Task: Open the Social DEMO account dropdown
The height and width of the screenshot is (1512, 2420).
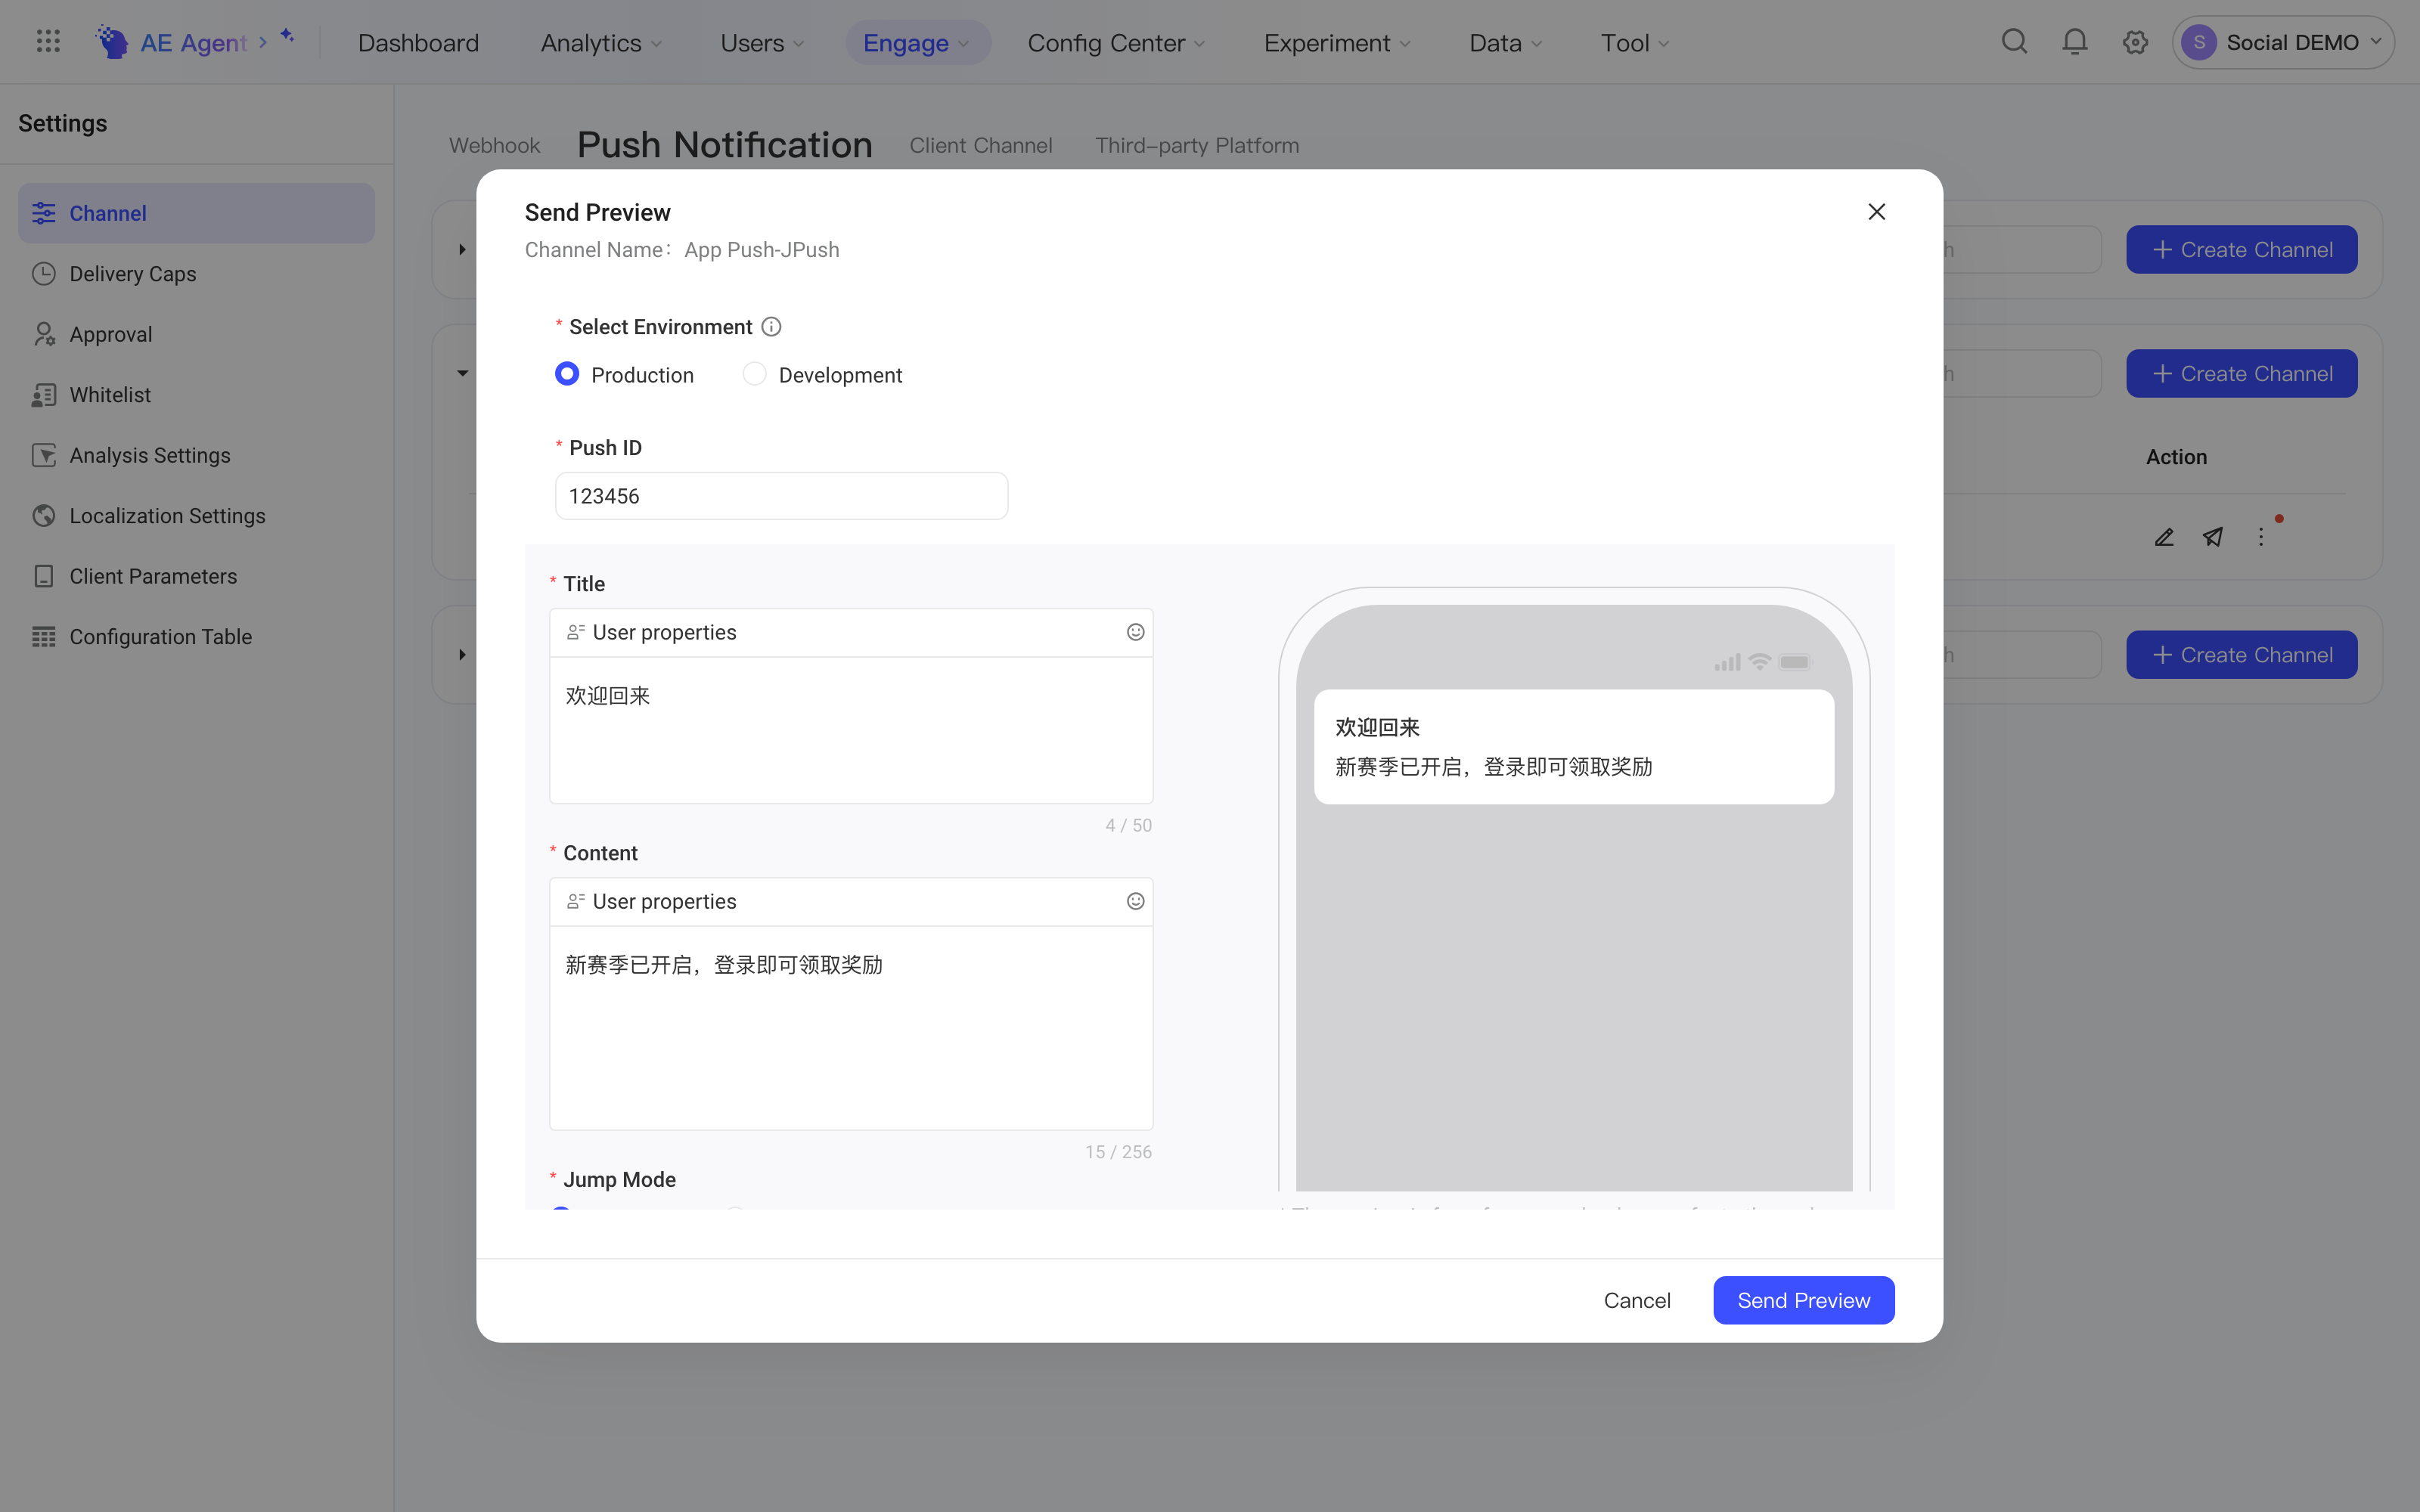Action: coord(2282,42)
